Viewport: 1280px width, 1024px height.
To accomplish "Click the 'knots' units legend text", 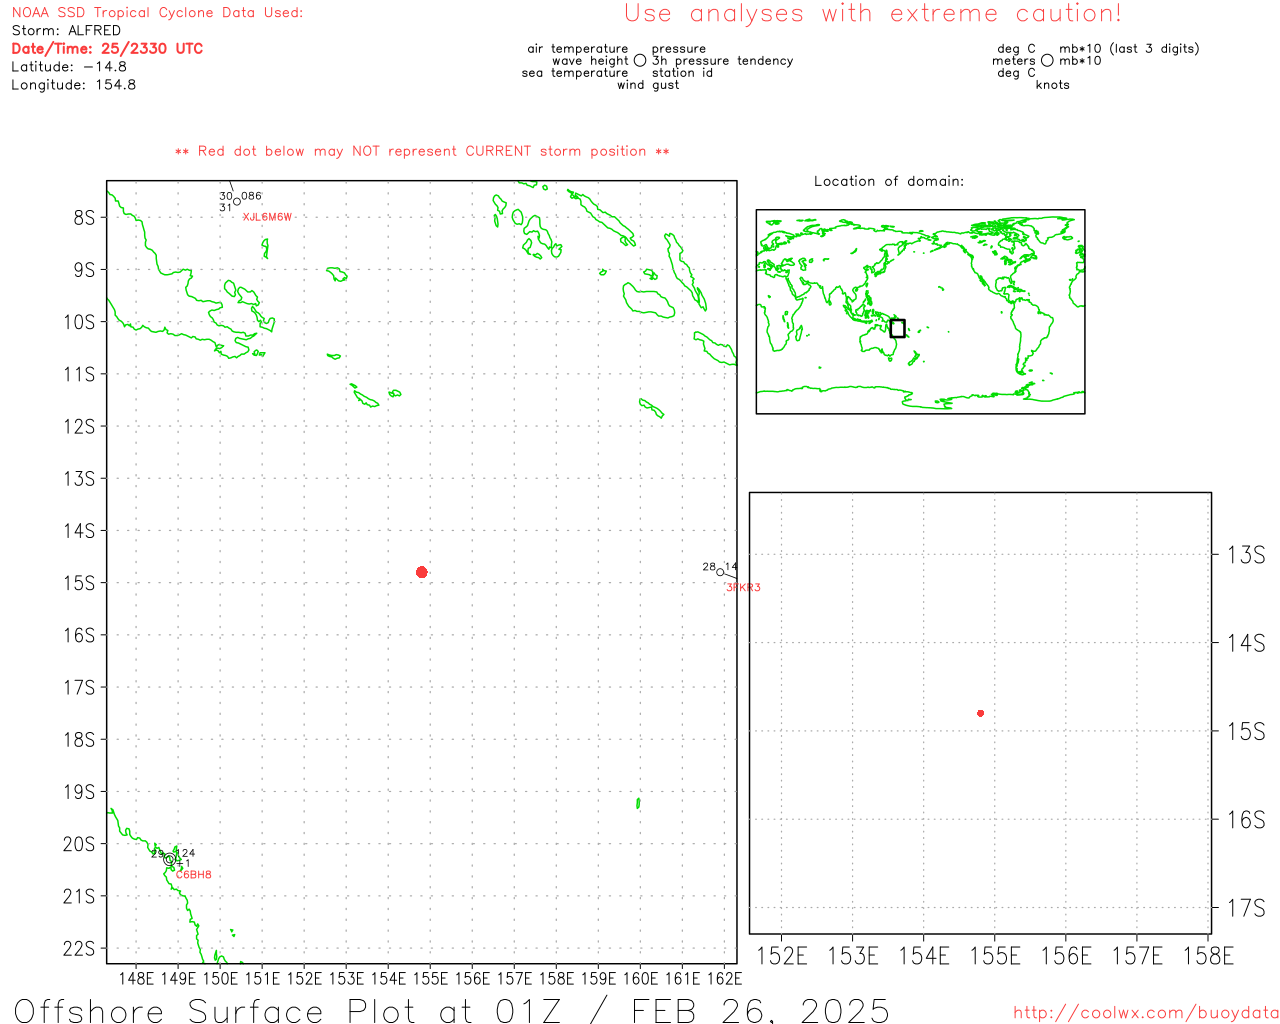I will pos(1053,85).
